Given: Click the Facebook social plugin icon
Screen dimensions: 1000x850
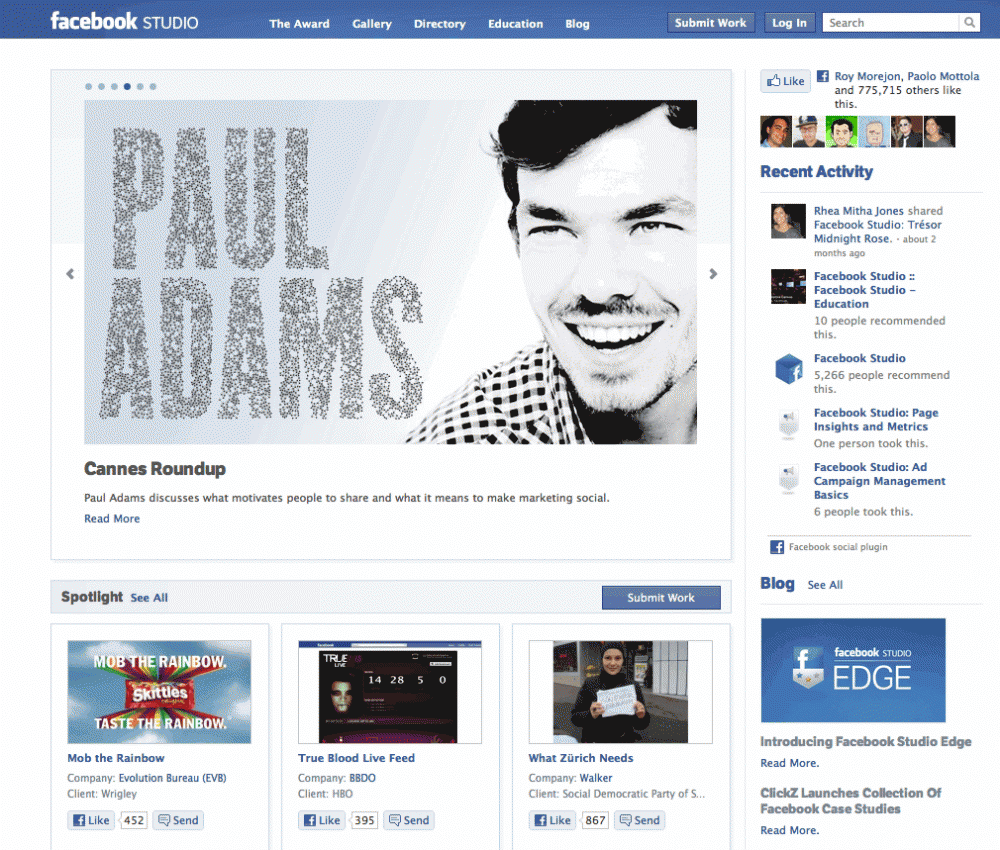Looking at the screenshot, I should 776,547.
